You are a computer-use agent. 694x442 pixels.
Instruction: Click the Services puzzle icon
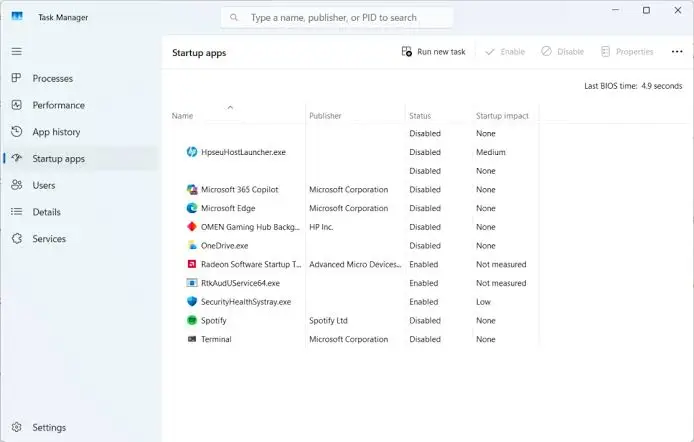point(16,238)
